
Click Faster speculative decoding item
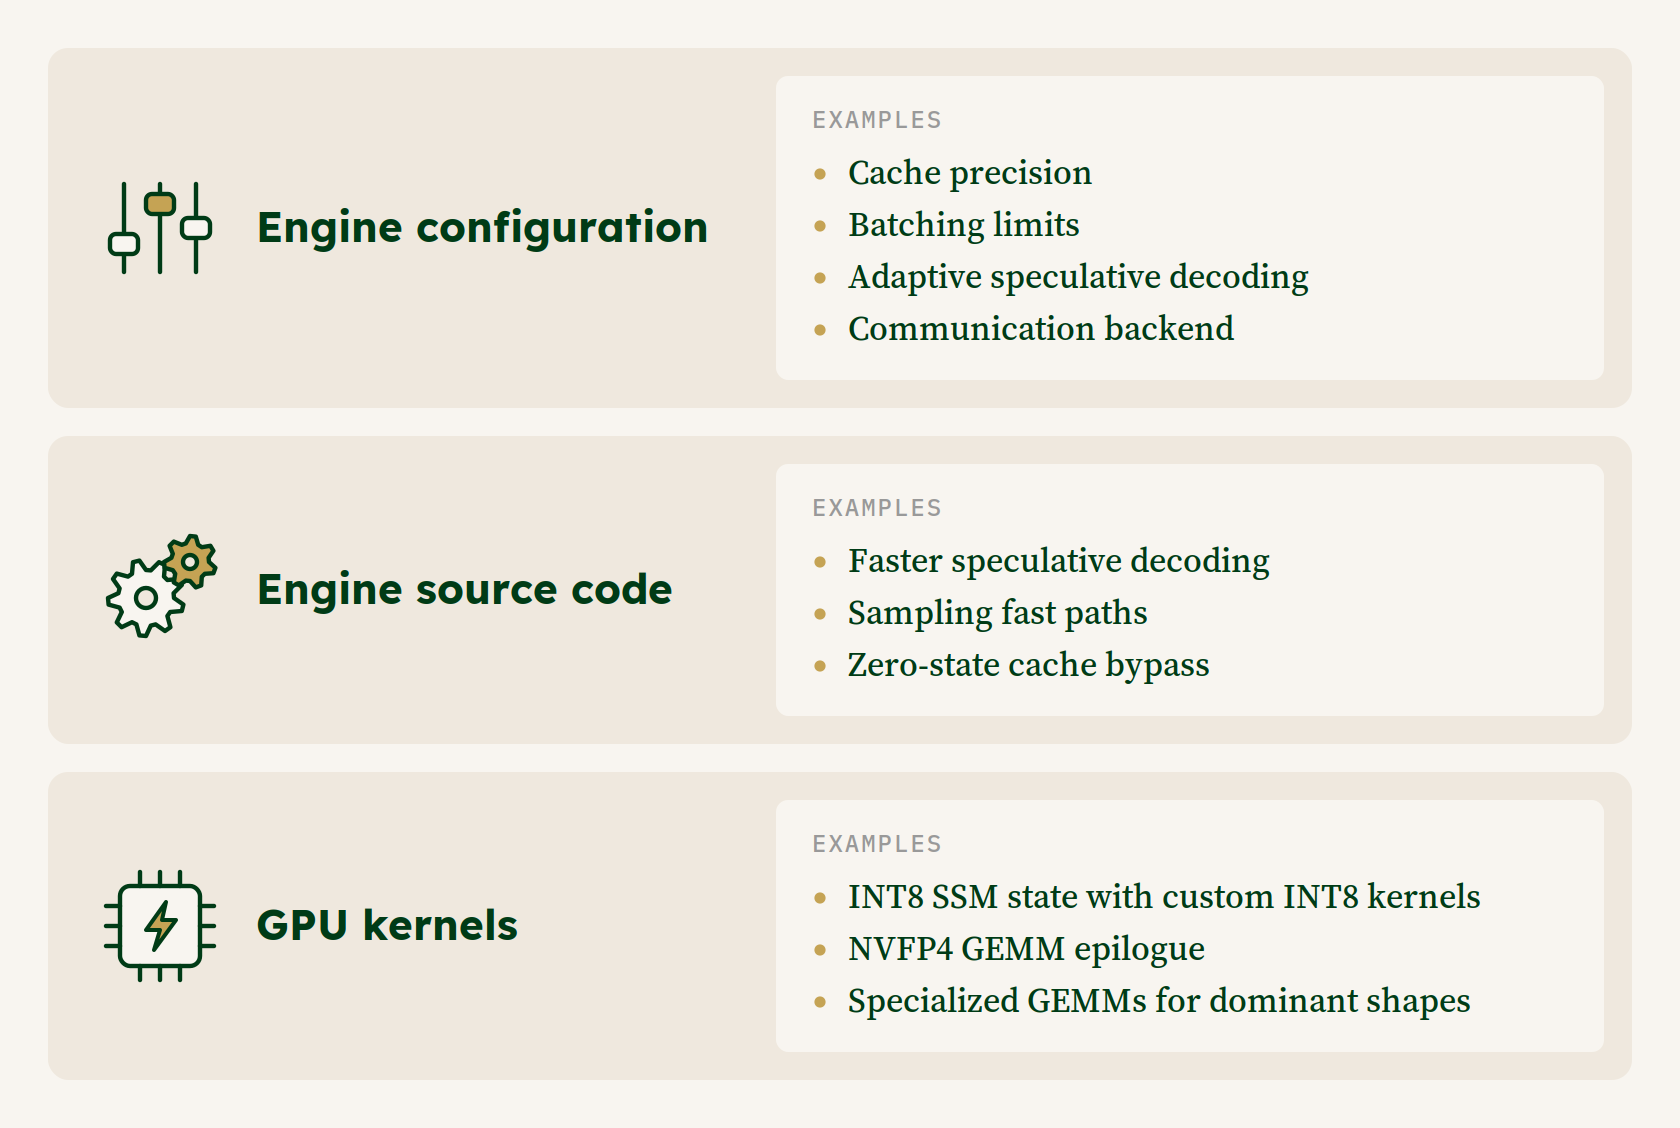(x=1058, y=561)
